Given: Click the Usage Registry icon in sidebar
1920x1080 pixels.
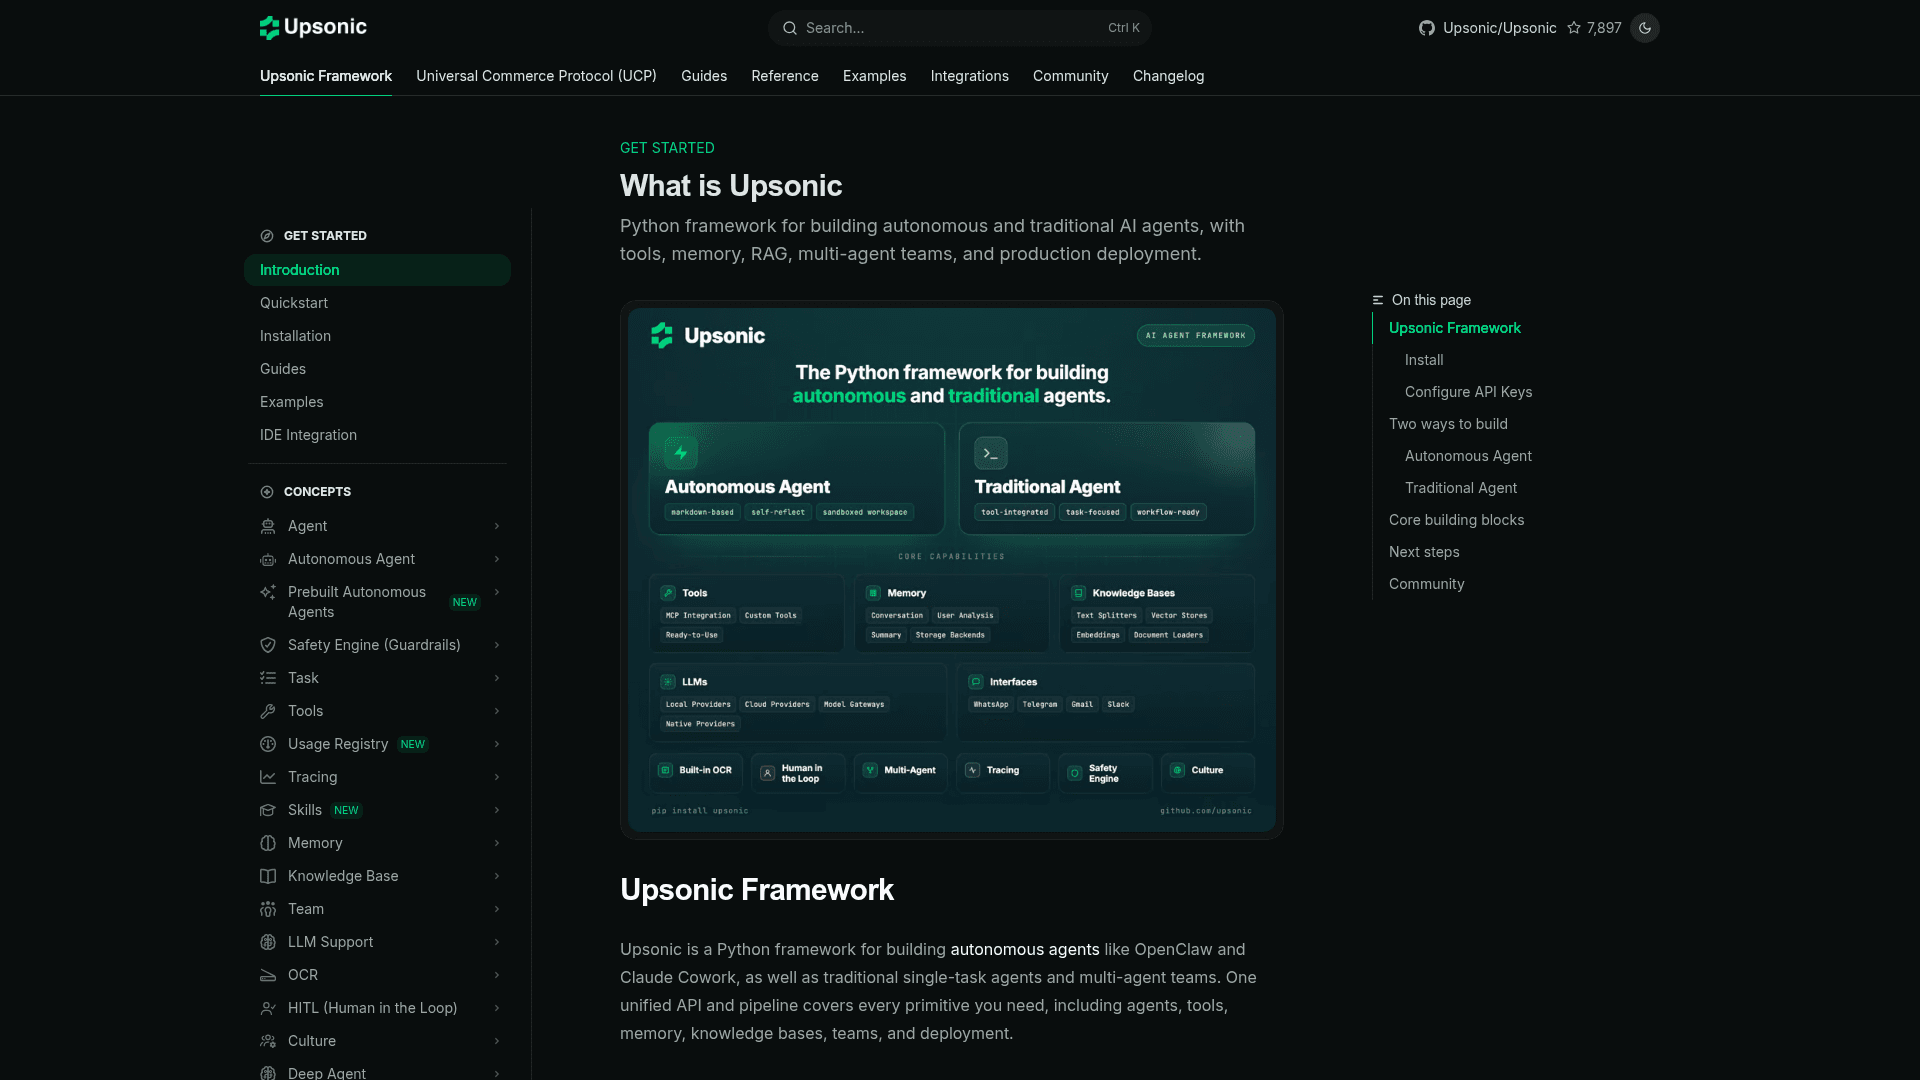Looking at the screenshot, I should [x=268, y=744].
